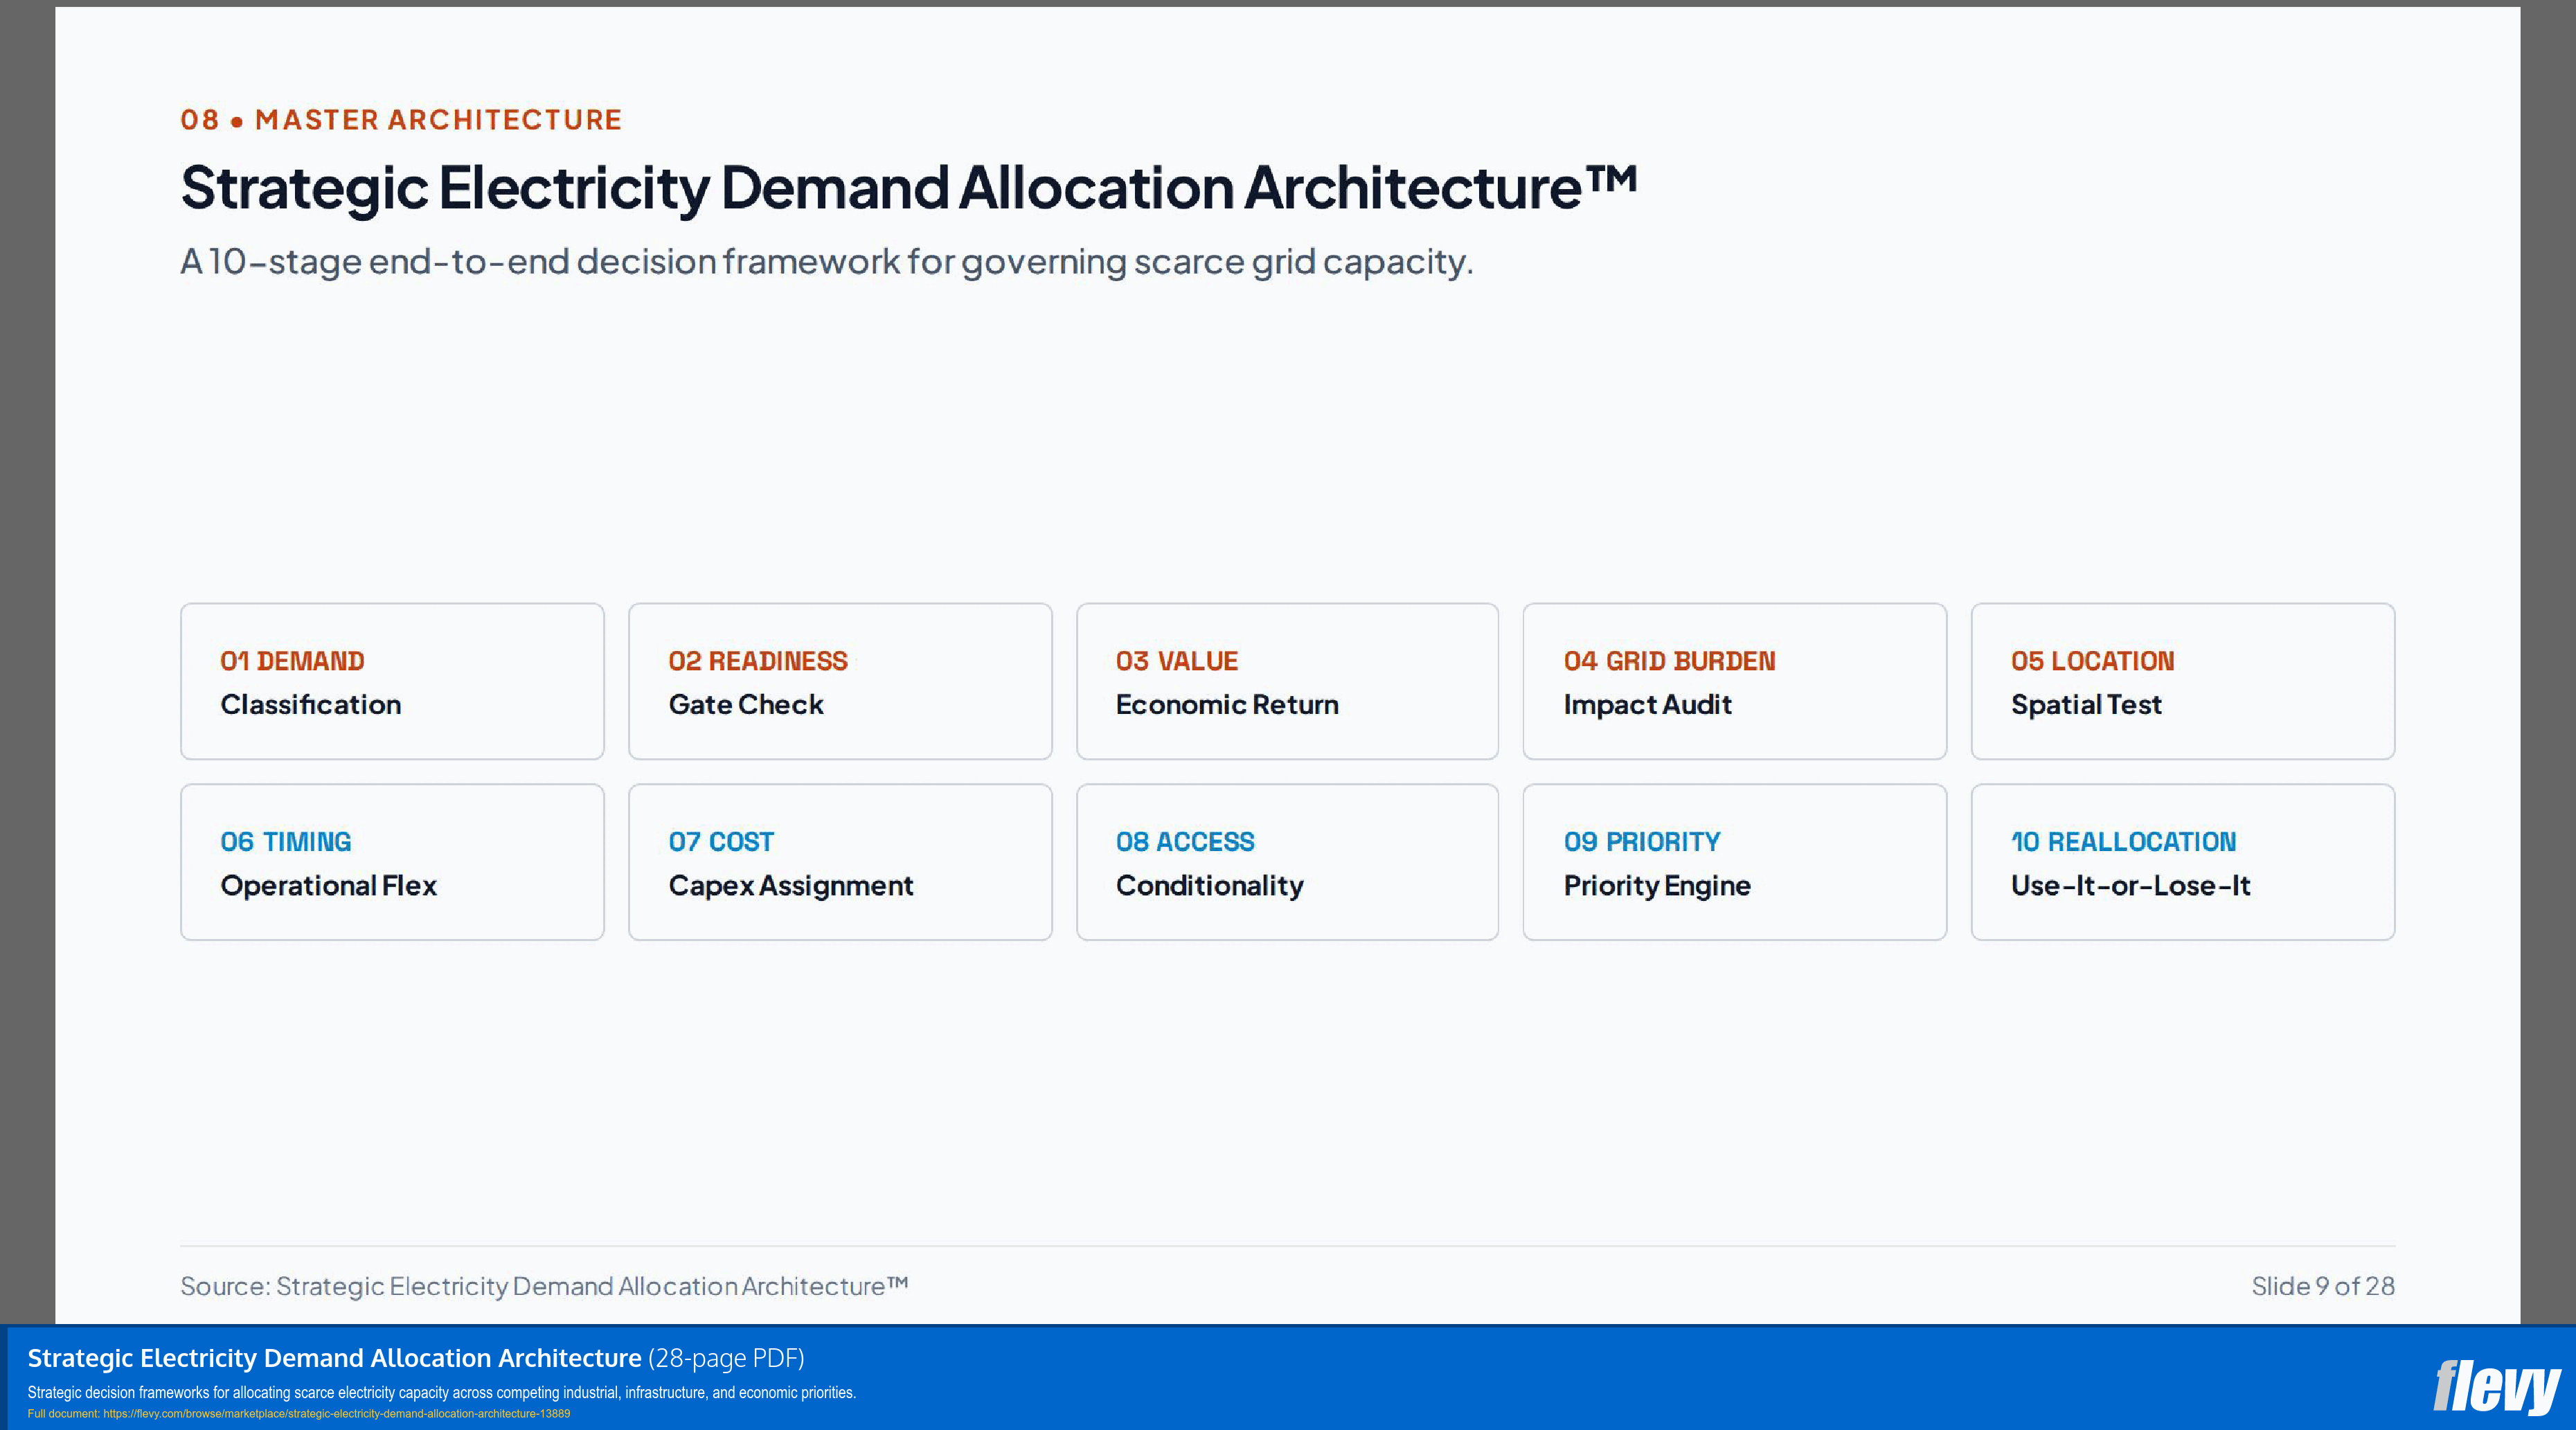Click the 04 GRID BURDEN Impact Audit card
Image resolution: width=2576 pixels, height=1430 pixels.
point(1734,681)
